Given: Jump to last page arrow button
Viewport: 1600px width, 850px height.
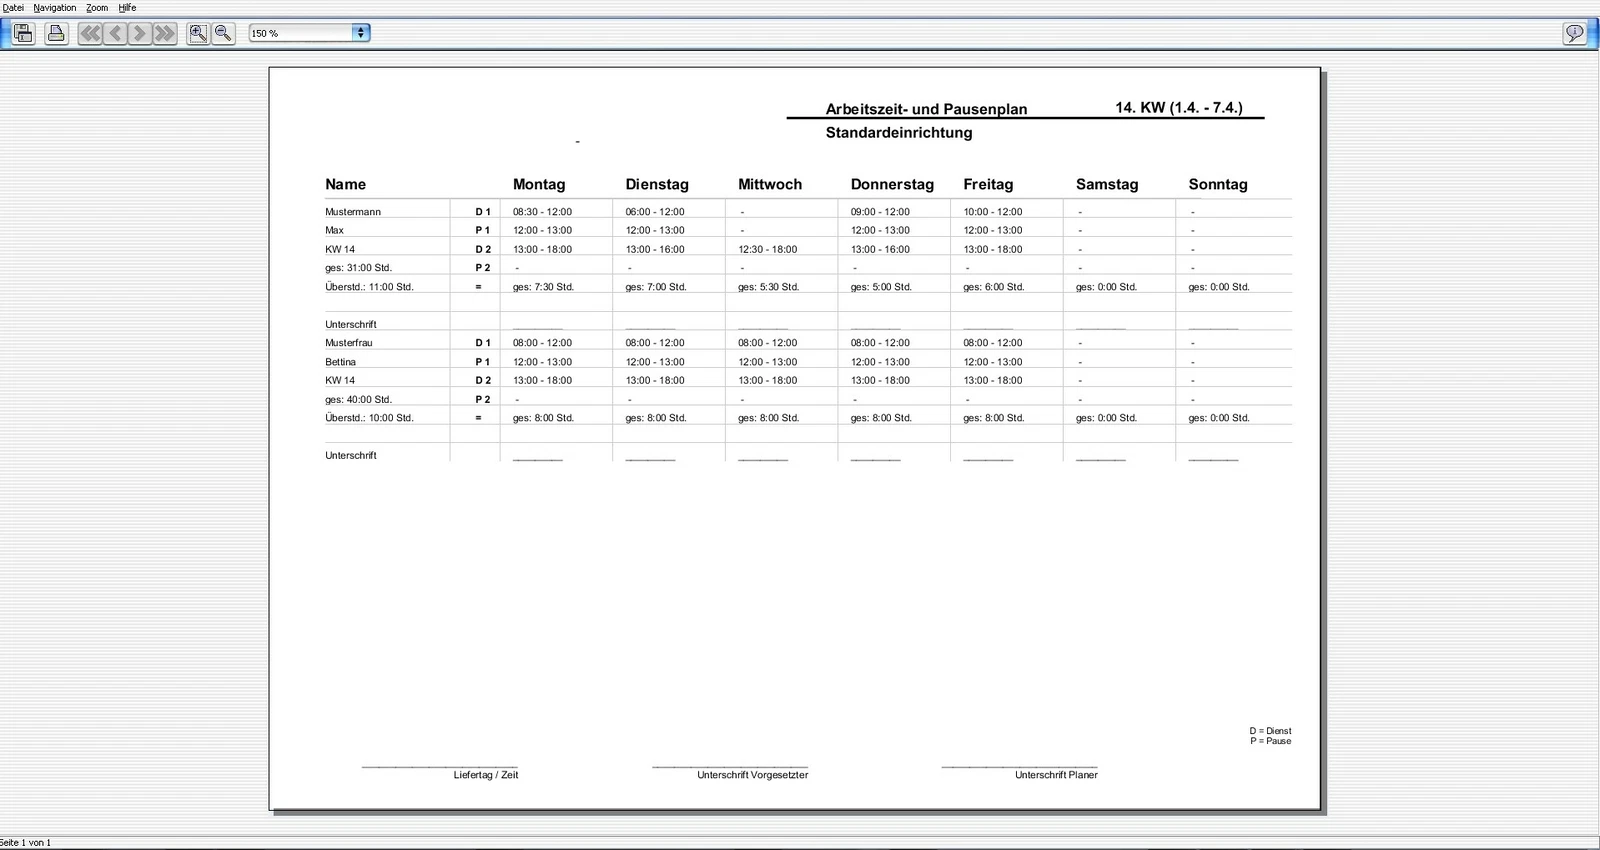Looking at the screenshot, I should click(x=165, y=33).
